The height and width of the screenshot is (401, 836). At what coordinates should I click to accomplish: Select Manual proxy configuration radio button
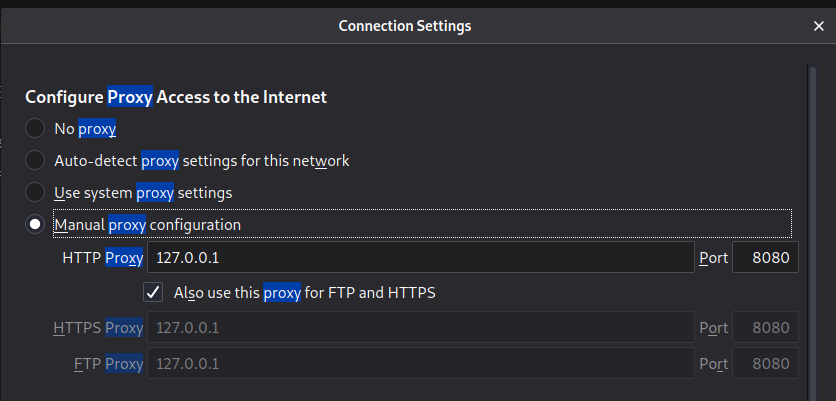(35, 225)
